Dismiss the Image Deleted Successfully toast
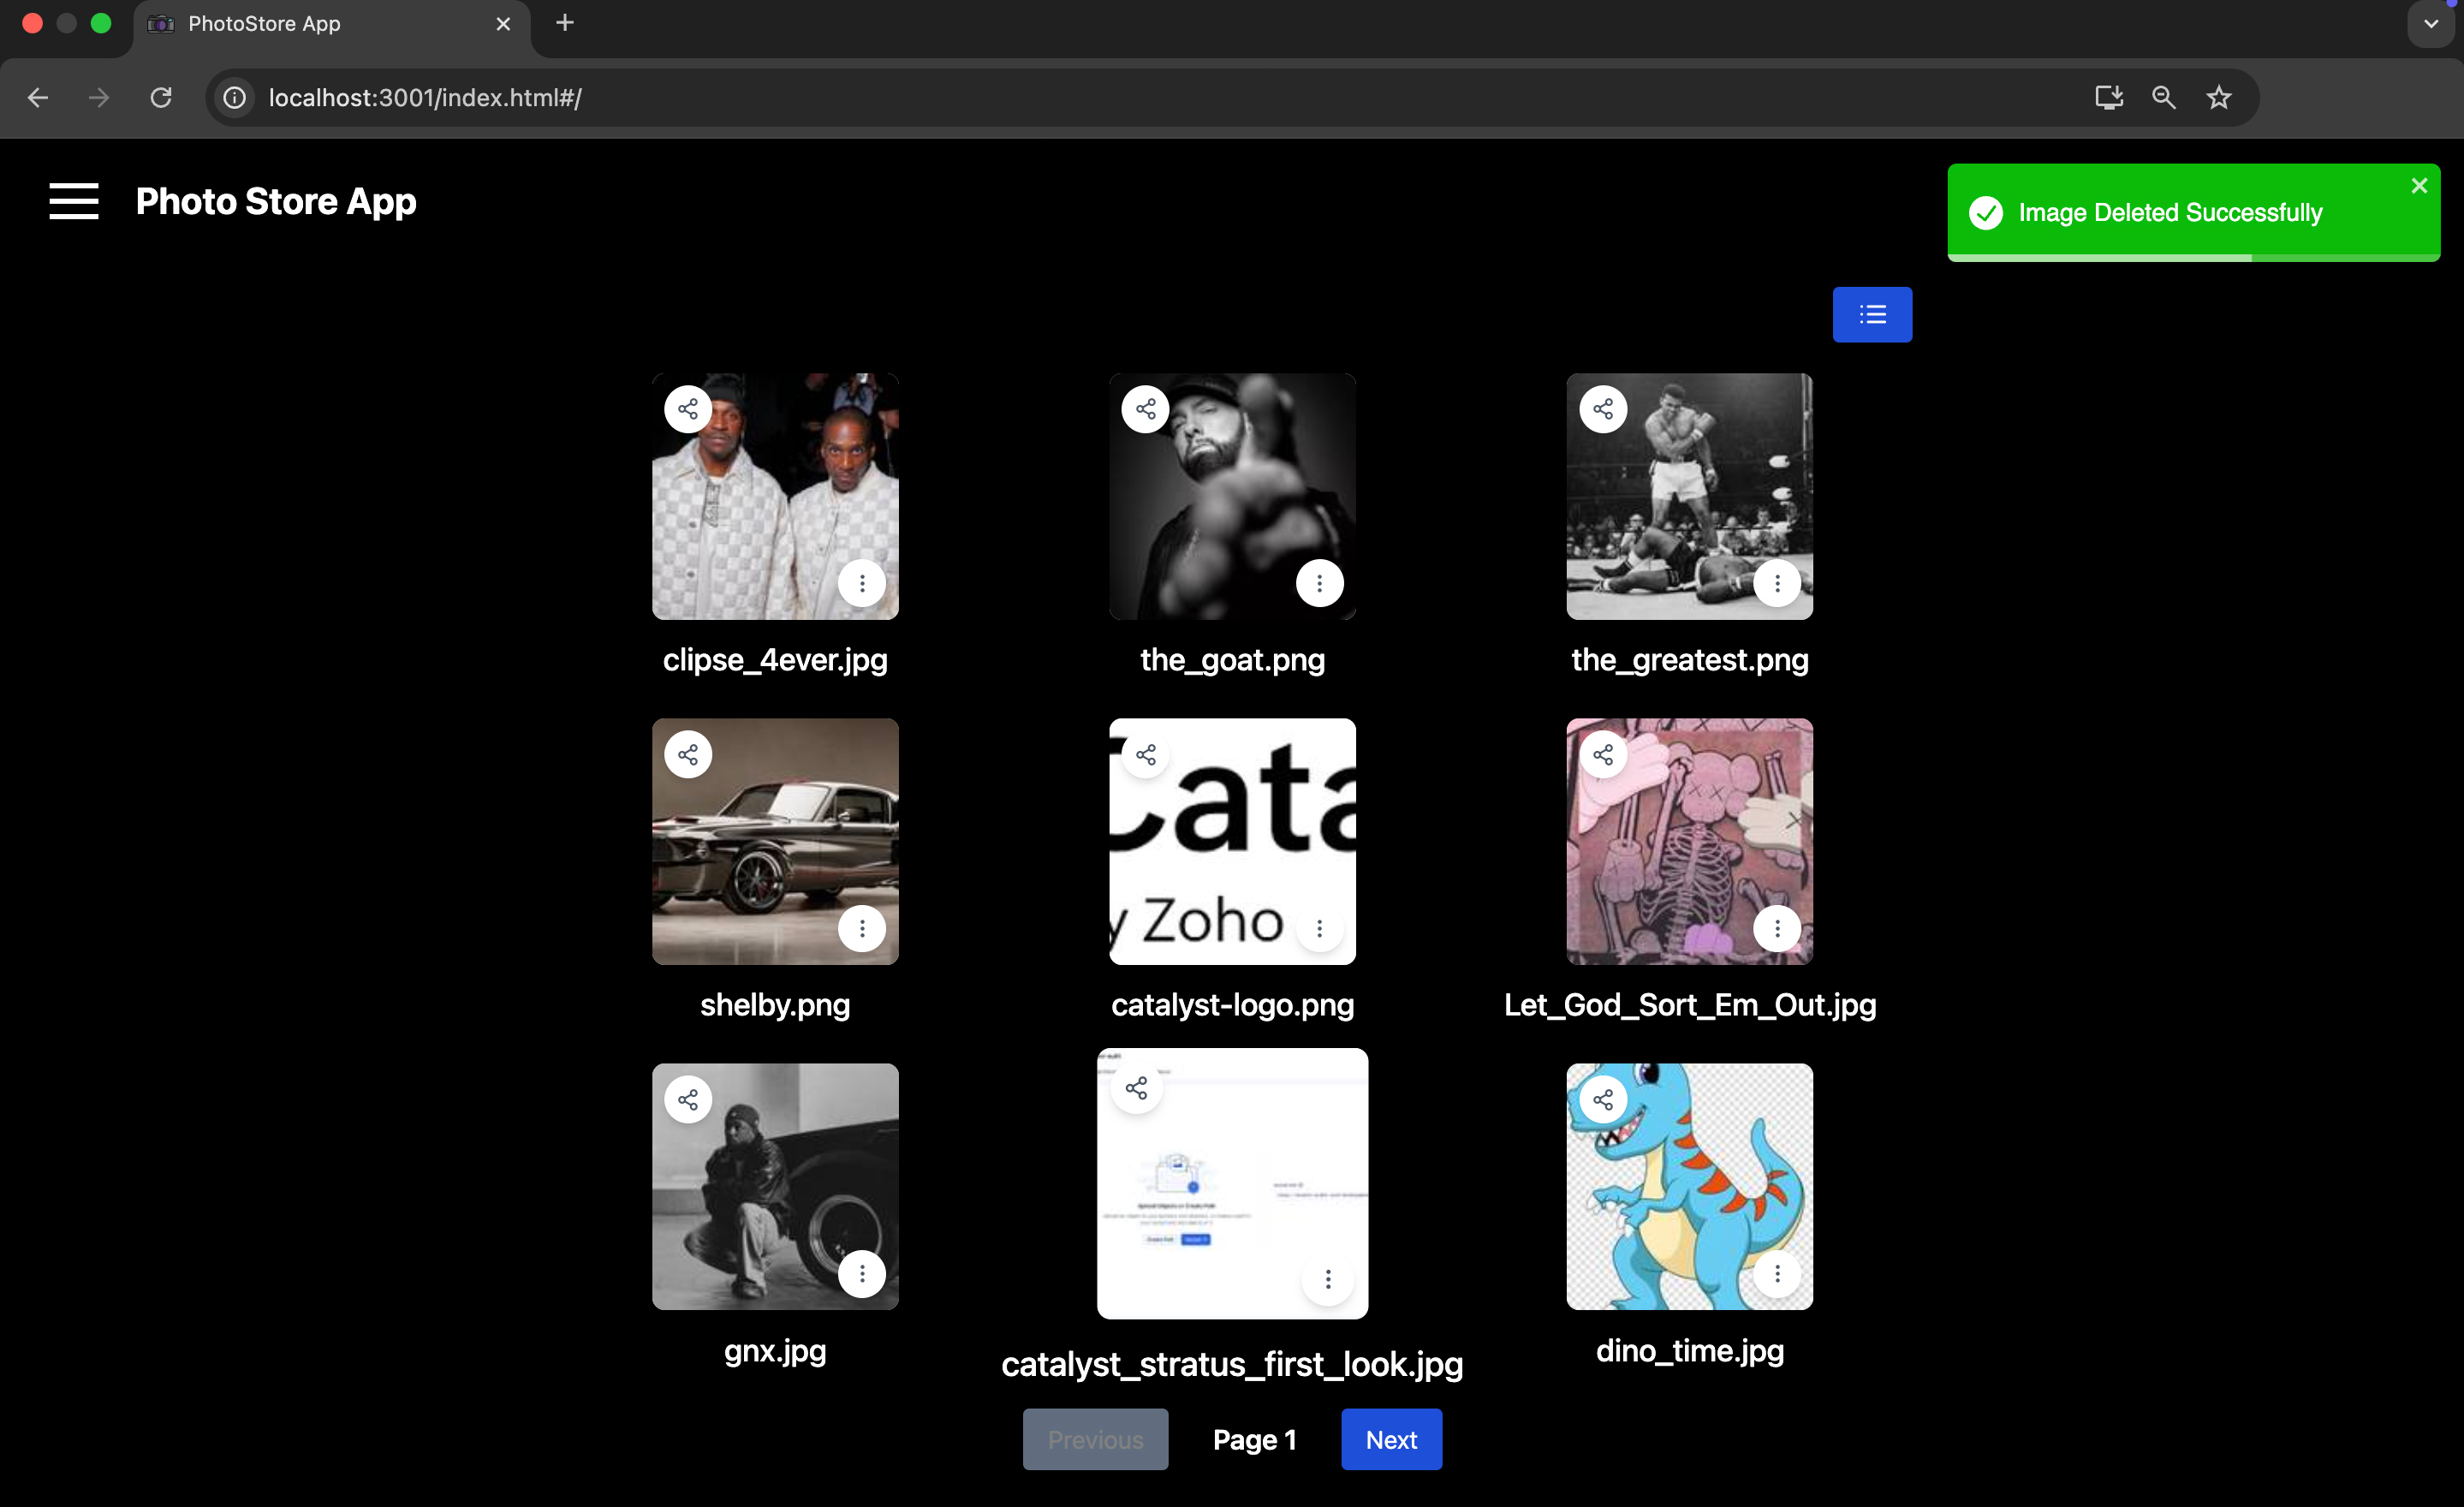The width and height of the screenshot is (2464, 1507). [2419, 186]
